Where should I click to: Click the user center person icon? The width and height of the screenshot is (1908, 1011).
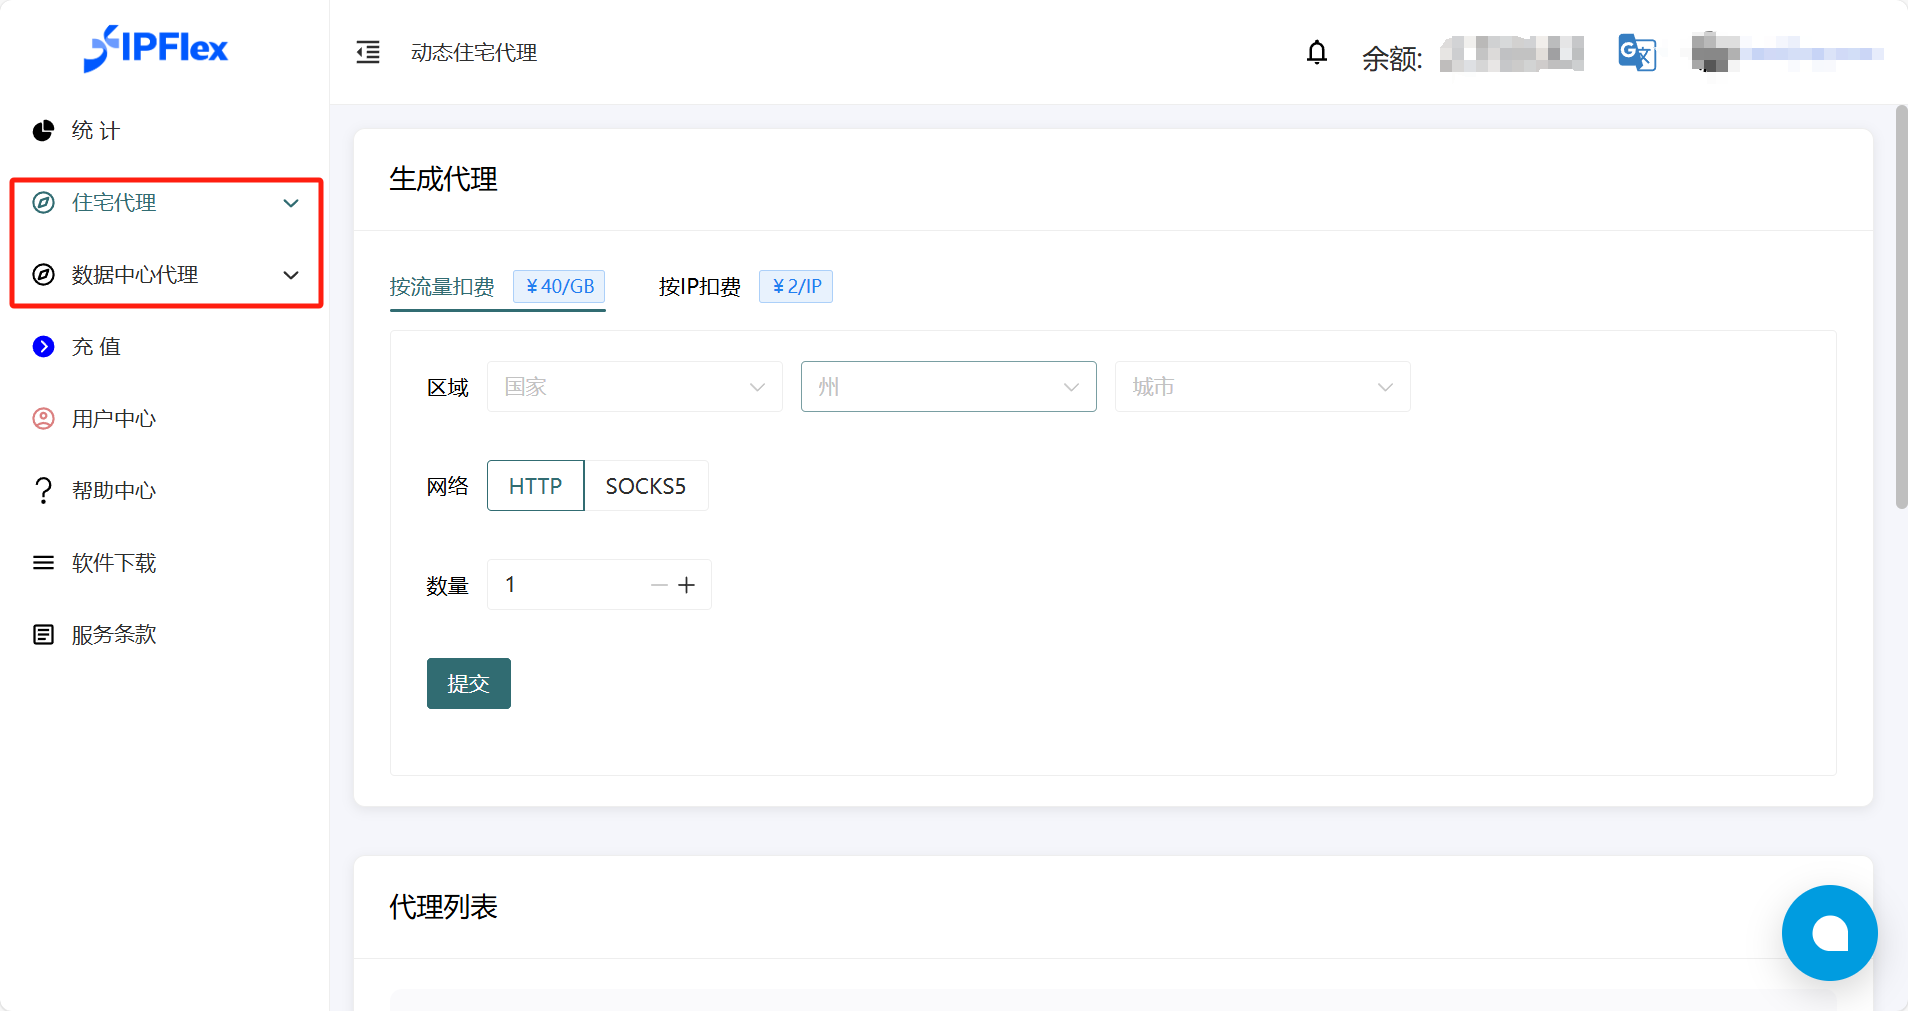43,419
